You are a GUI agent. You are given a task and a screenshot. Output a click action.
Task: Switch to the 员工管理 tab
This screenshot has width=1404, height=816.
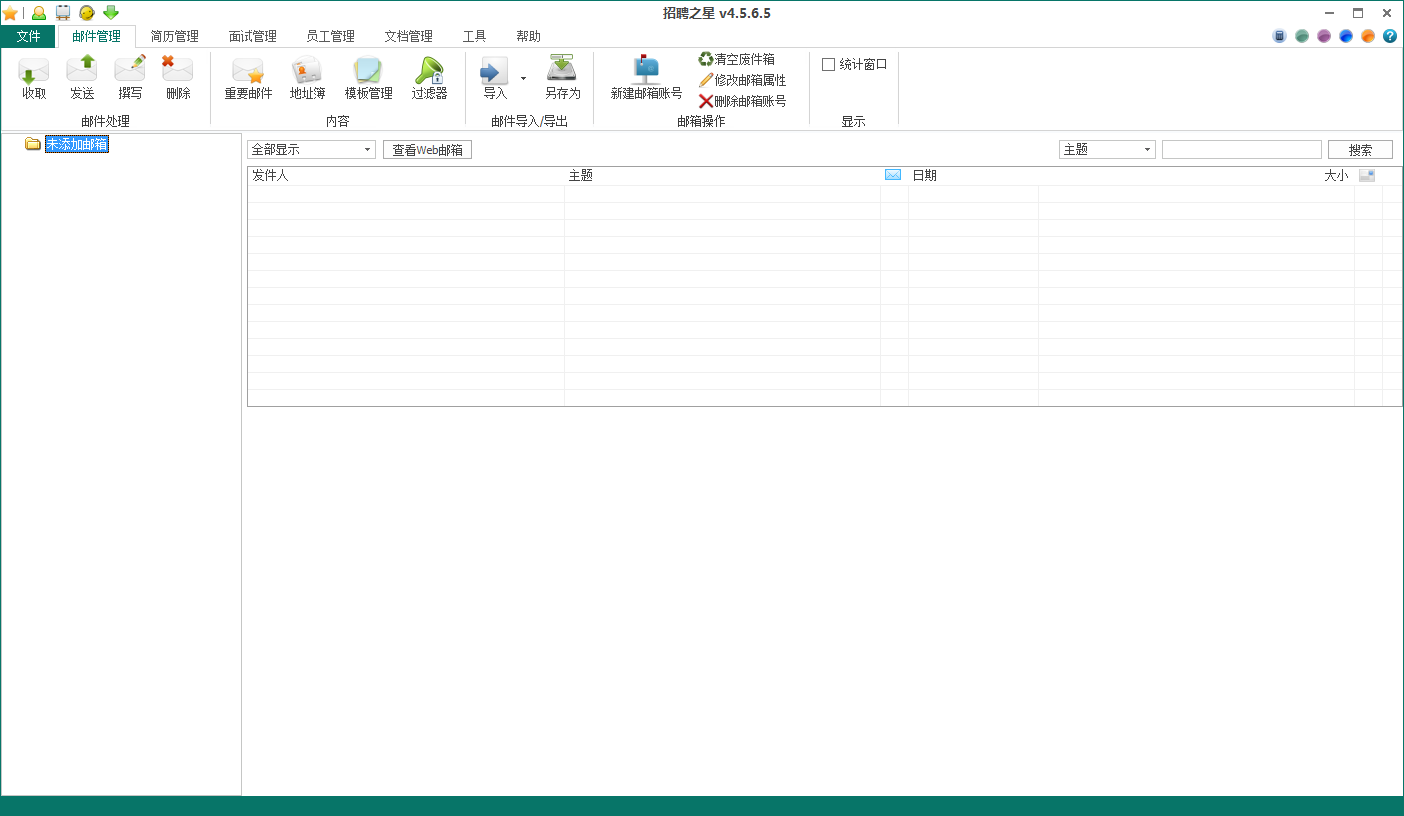(x=331, y=36)
